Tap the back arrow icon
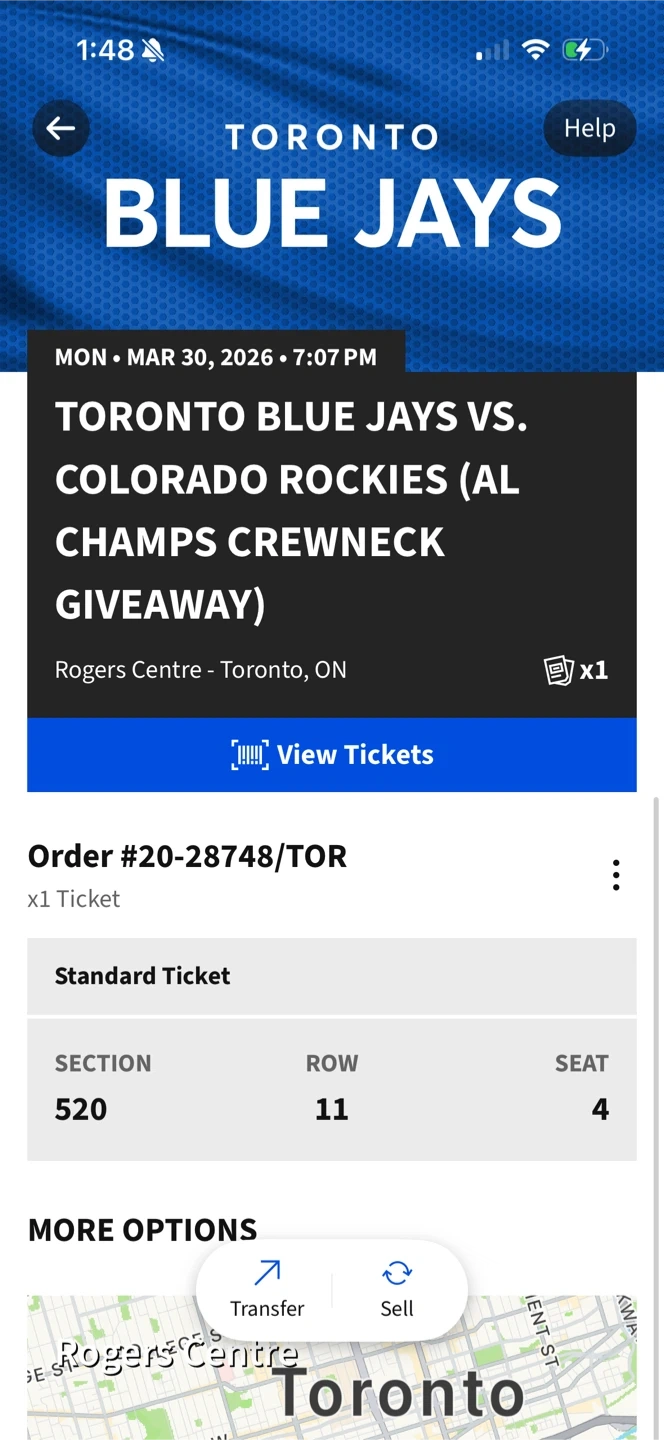This screenshot has width=664, height=1440. click(x=61, y=128)
